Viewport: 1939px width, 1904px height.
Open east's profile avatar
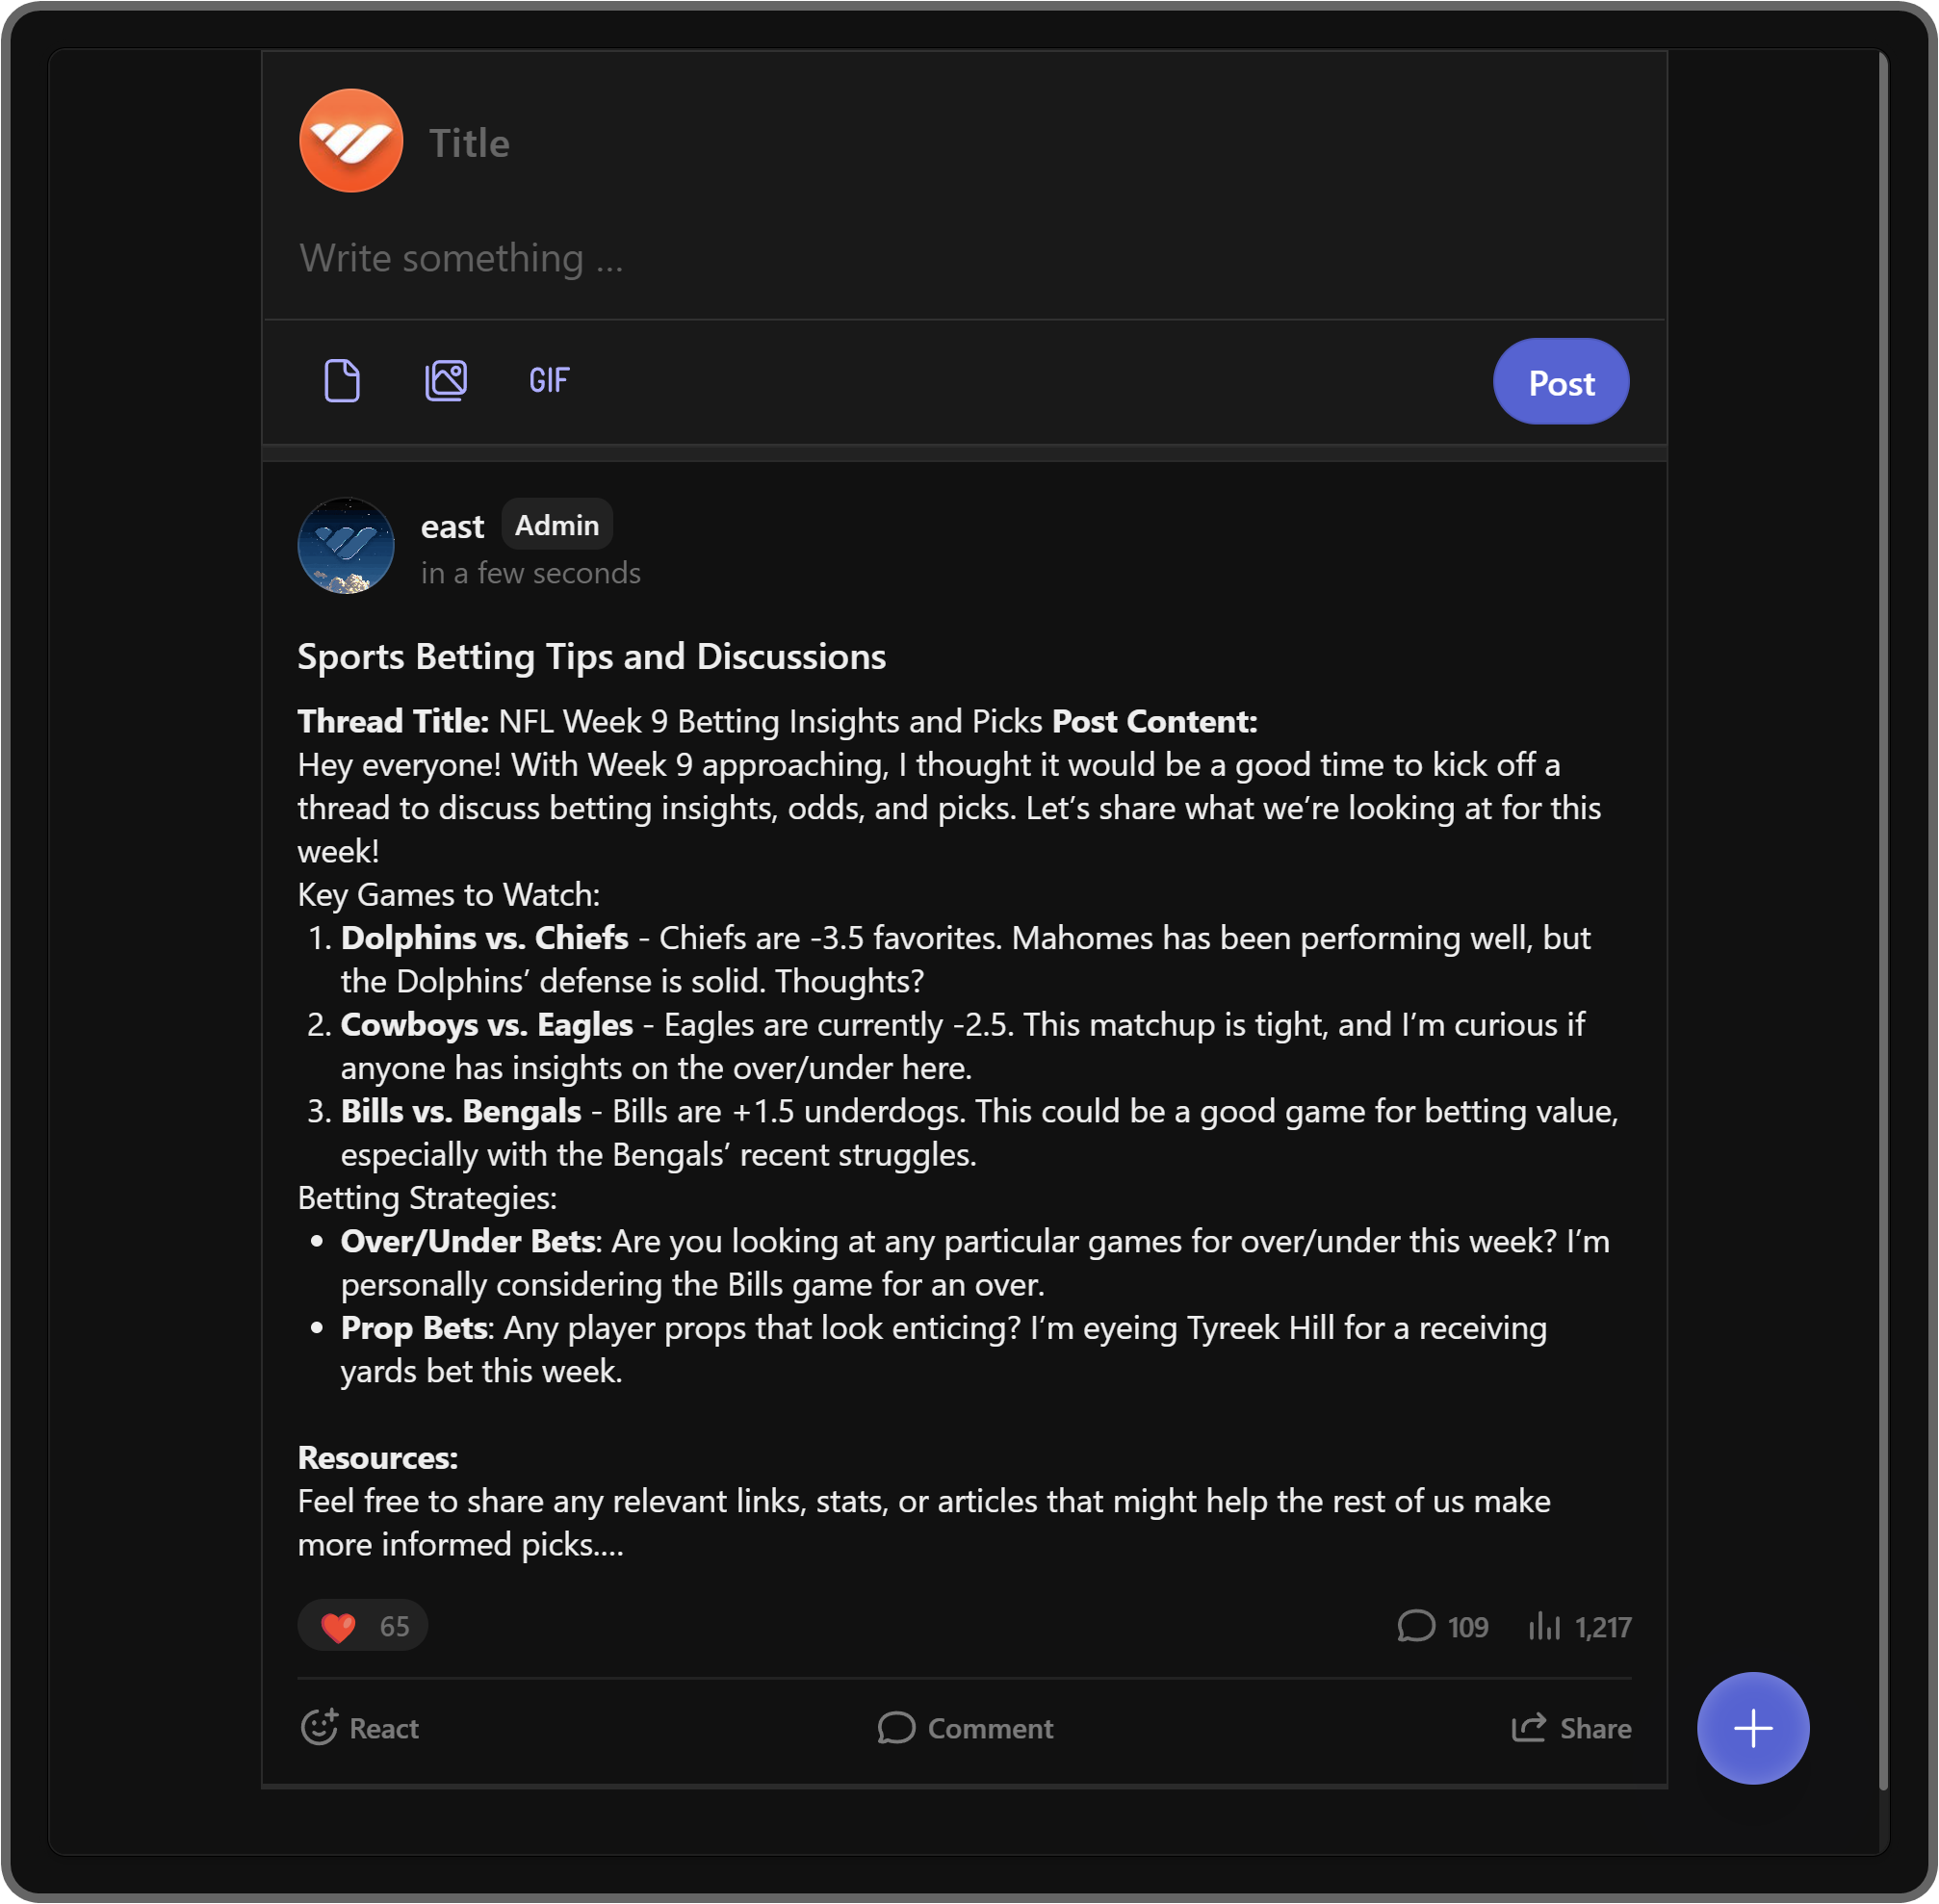point(346,546)
